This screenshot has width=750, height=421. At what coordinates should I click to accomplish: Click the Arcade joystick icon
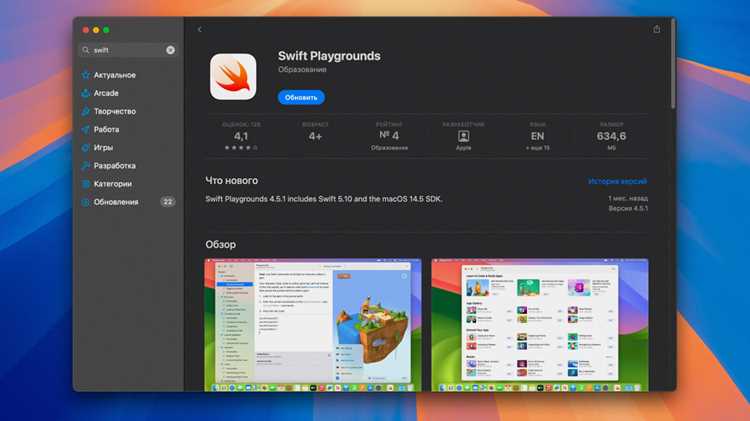(86, 93)
